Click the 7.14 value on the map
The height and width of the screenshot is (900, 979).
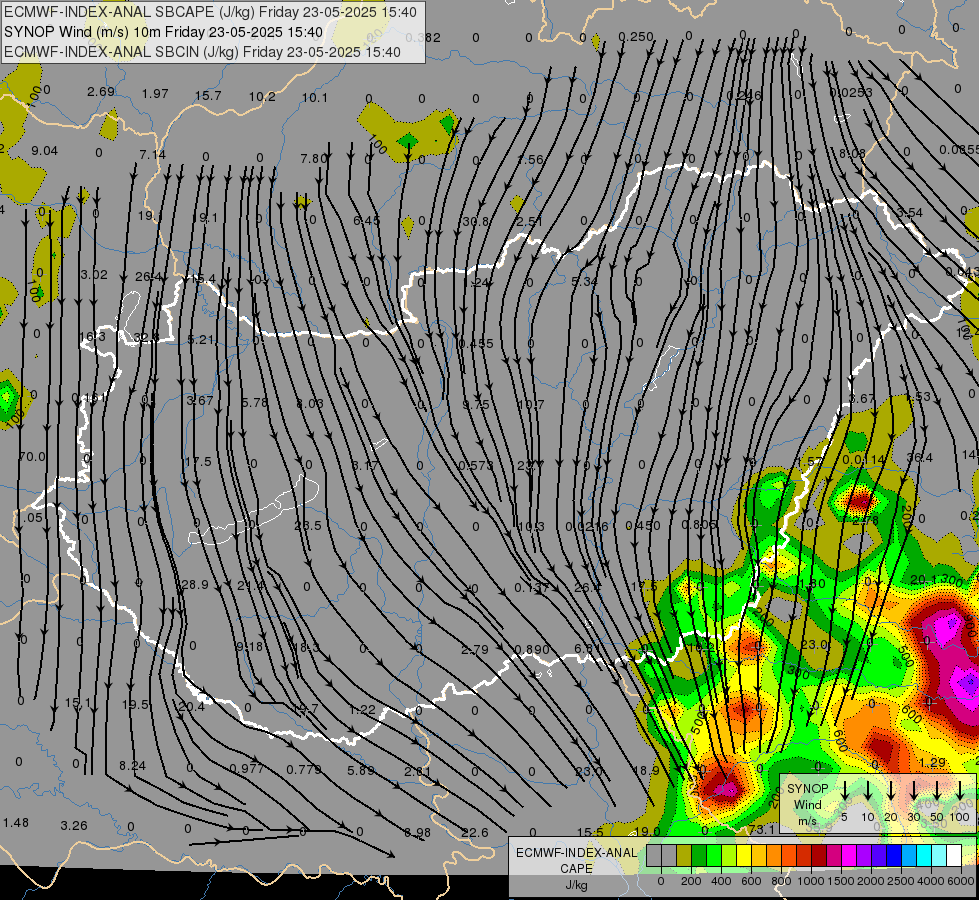tap(152, 154)
